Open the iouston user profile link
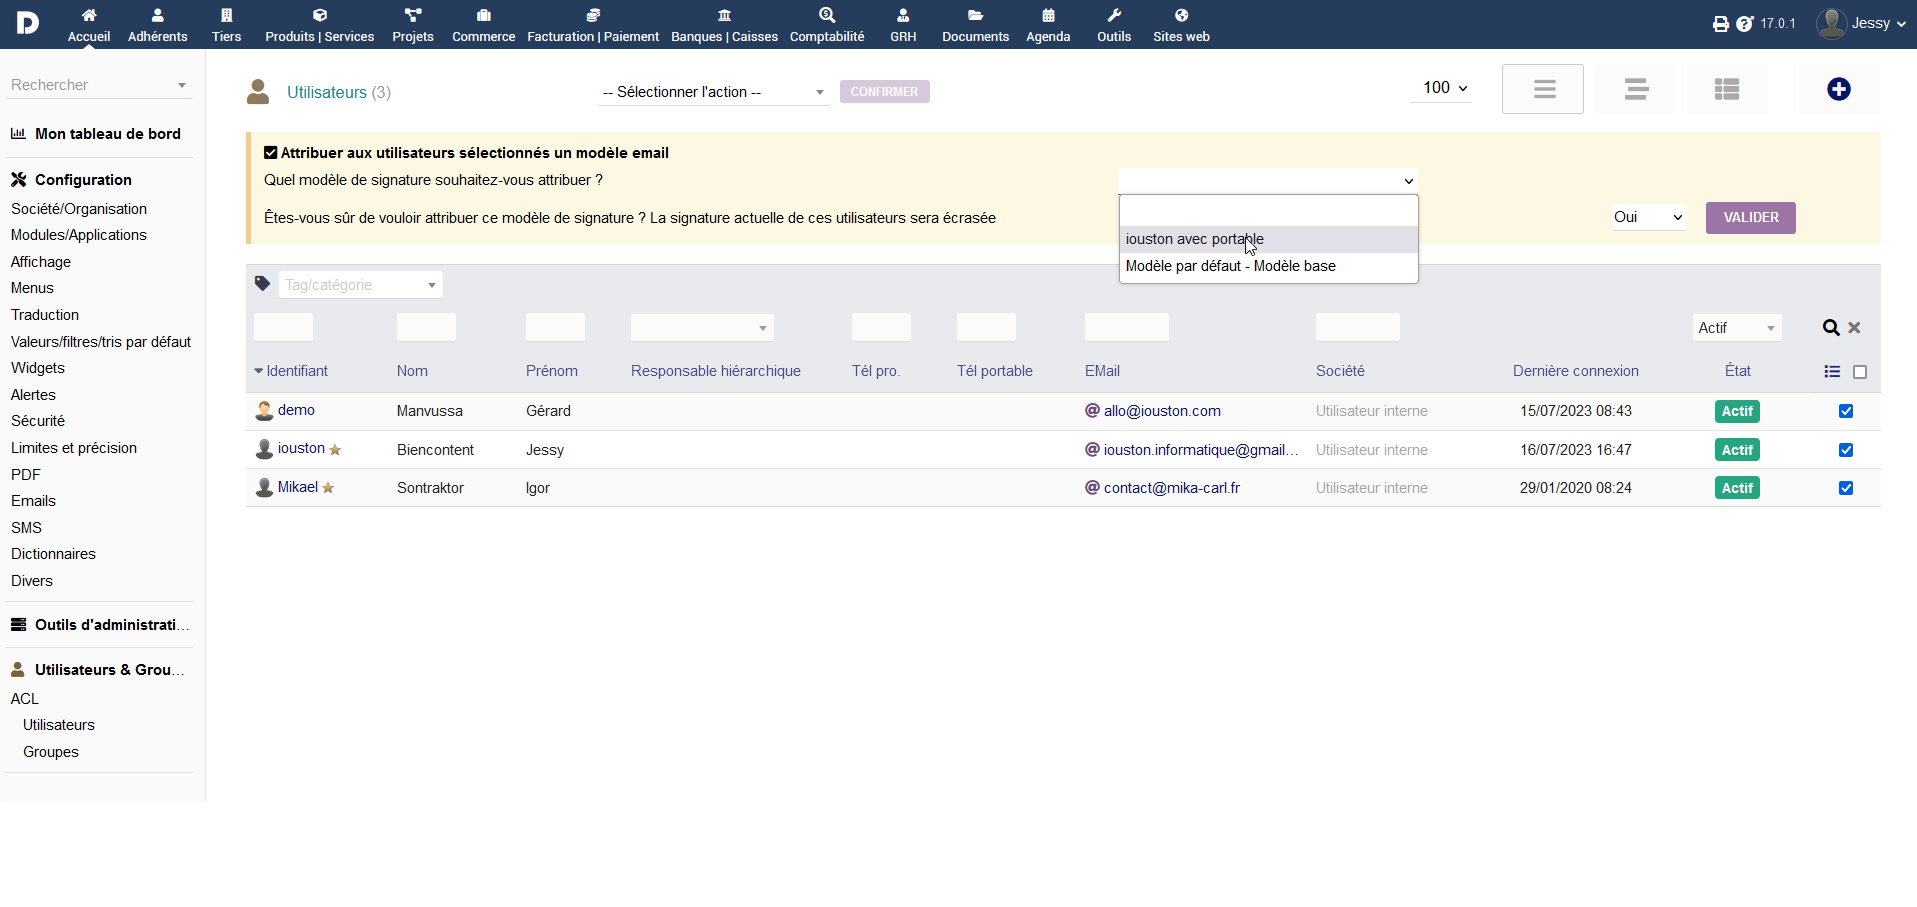 coord(301,449)
